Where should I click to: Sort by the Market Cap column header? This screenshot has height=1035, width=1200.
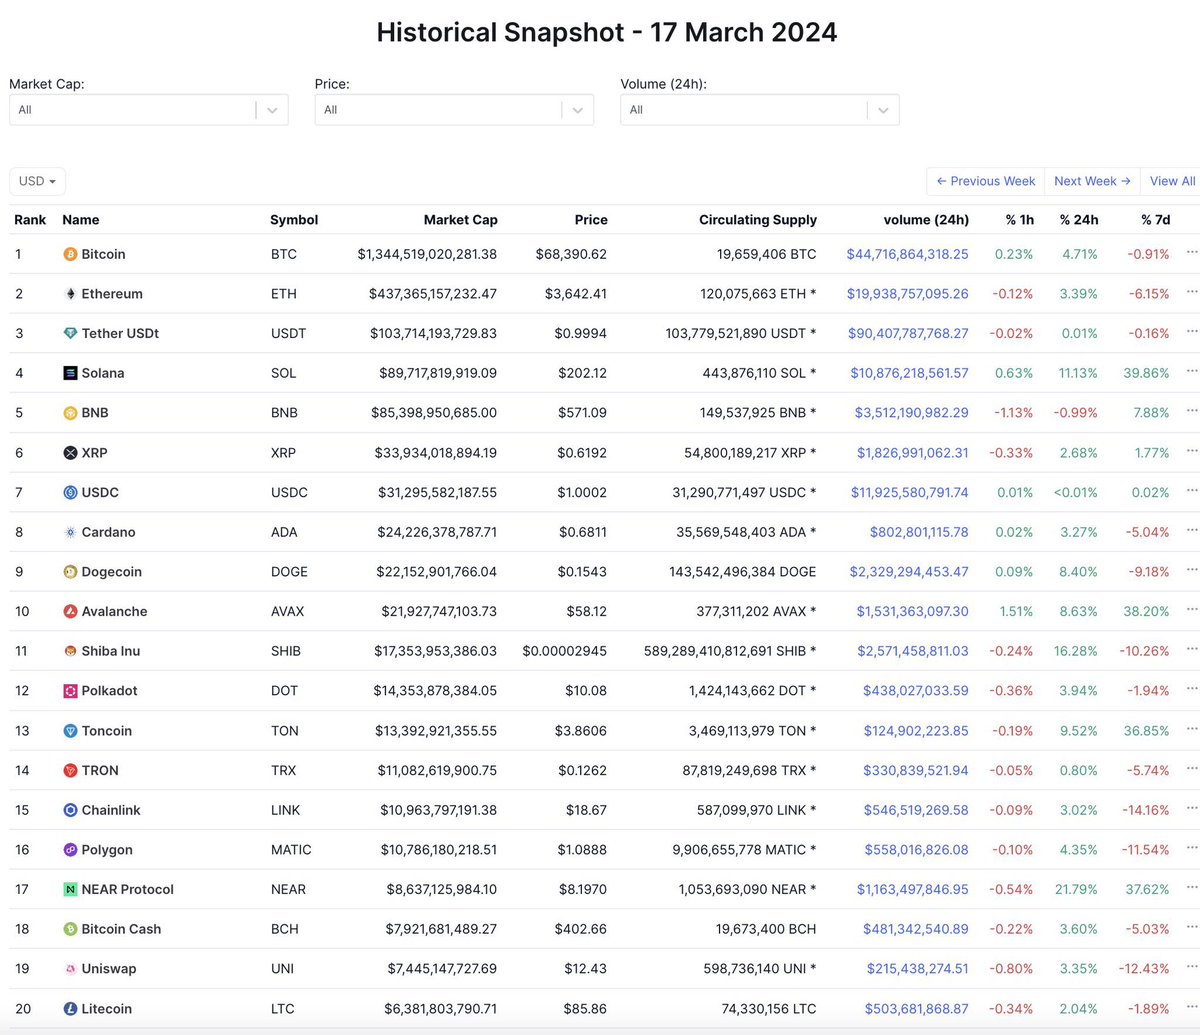(460, 220)
